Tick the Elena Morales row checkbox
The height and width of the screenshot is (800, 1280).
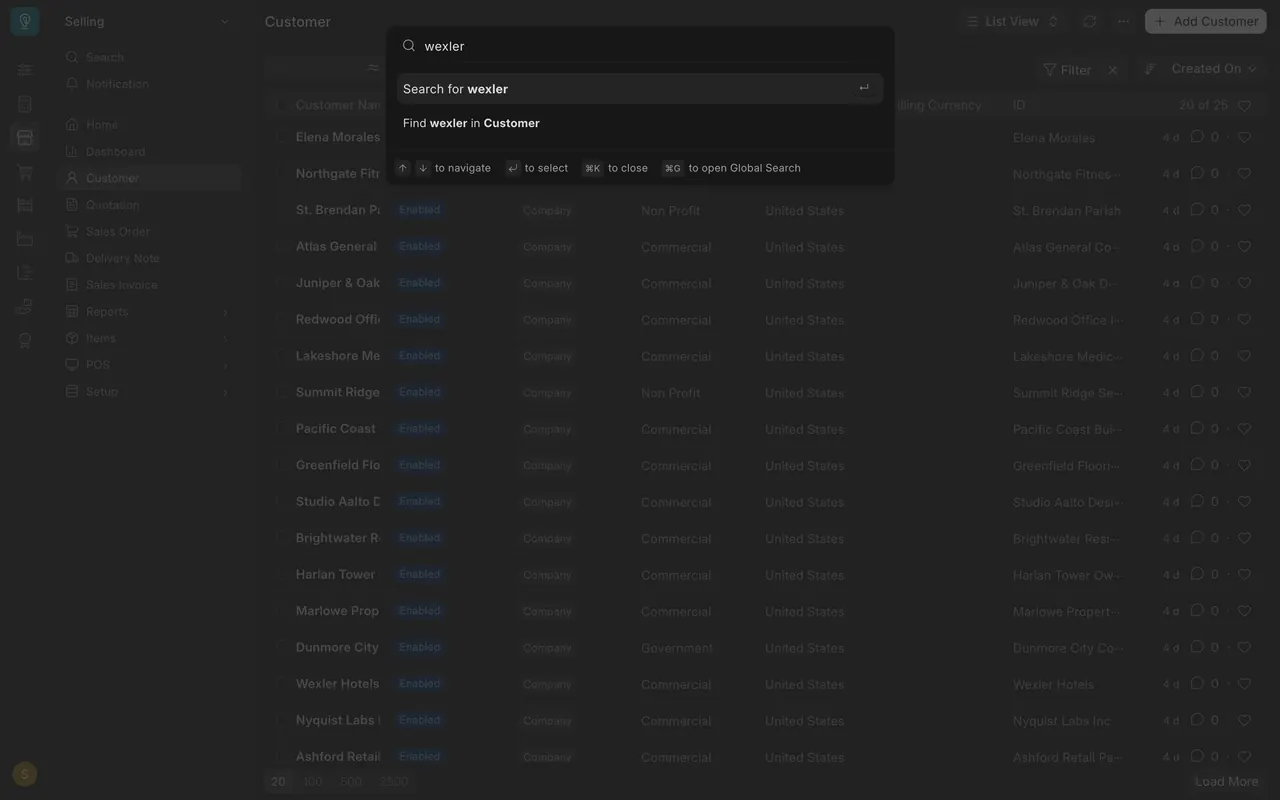tap(280, 137)
